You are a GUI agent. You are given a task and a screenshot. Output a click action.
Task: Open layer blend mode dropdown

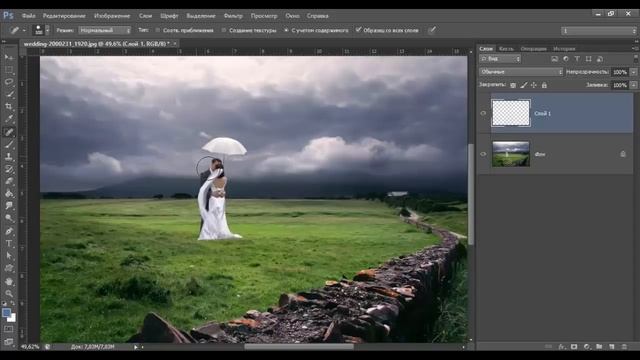coord(521,72)
